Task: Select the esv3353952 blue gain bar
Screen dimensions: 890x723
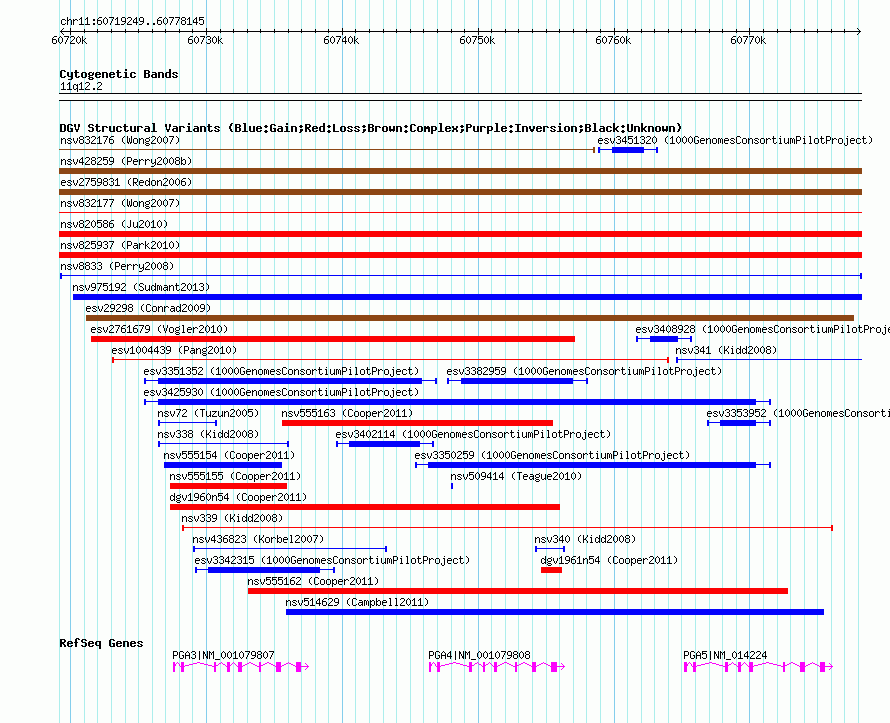Action: pyautogui.click(x=738, y=423)
